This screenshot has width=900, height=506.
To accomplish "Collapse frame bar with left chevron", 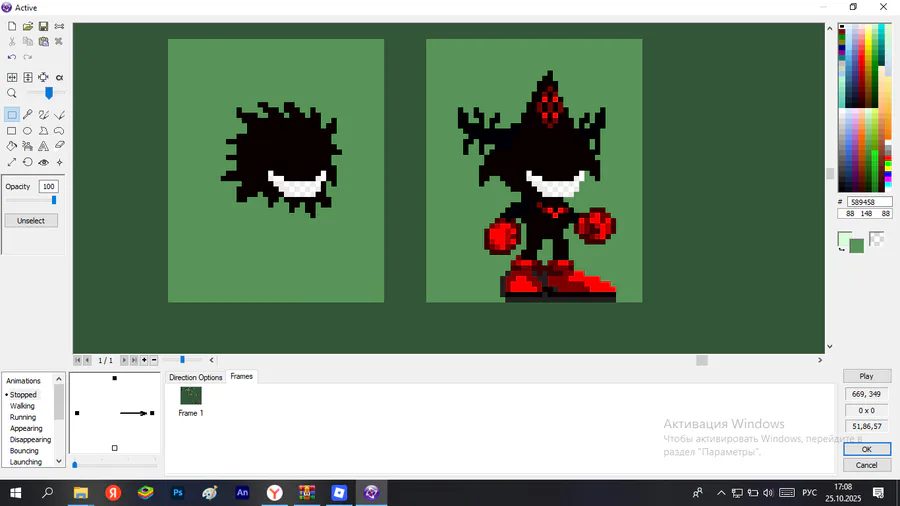I will (x=212, y=360).
